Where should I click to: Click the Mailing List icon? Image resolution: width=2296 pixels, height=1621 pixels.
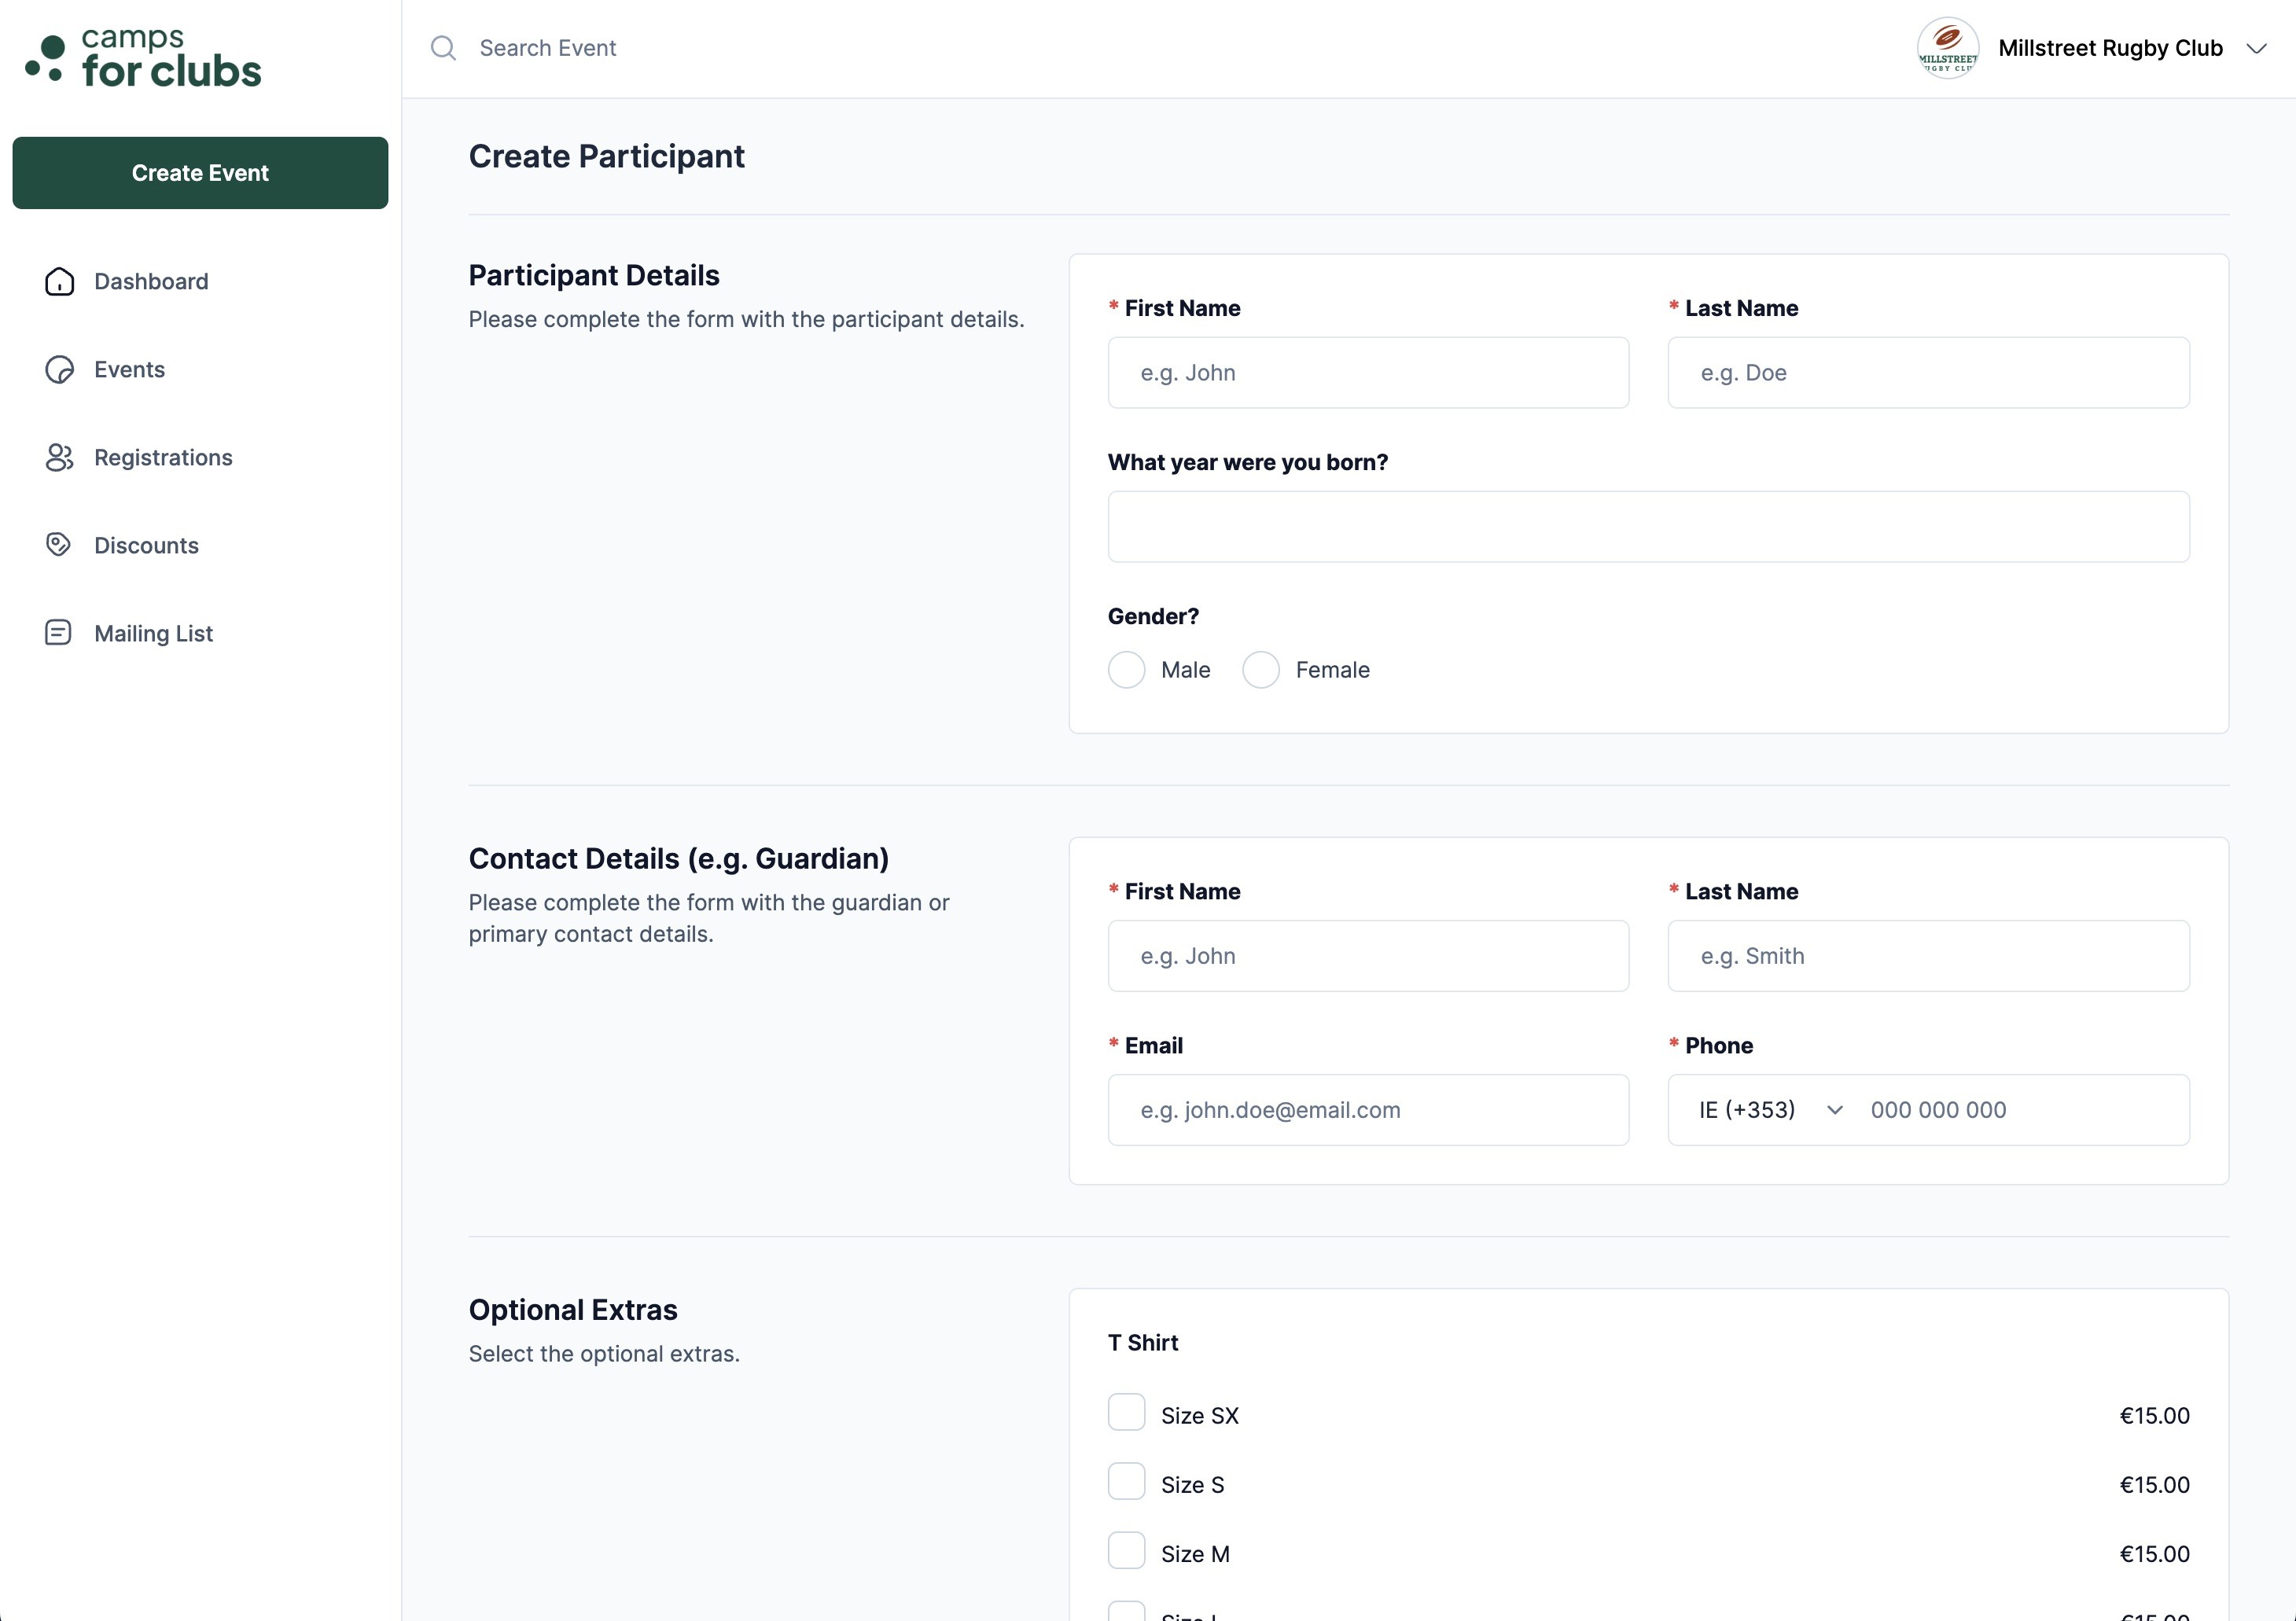coord(59,632)
